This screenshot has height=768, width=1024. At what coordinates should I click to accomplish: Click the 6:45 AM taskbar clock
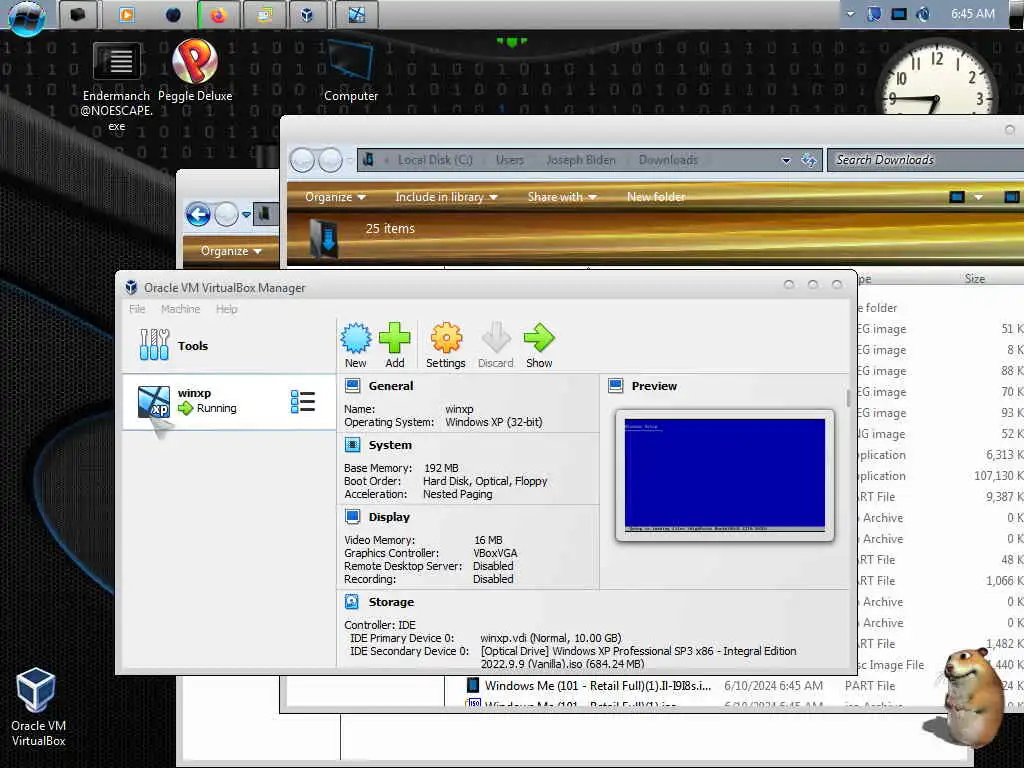tap(972, 14)
